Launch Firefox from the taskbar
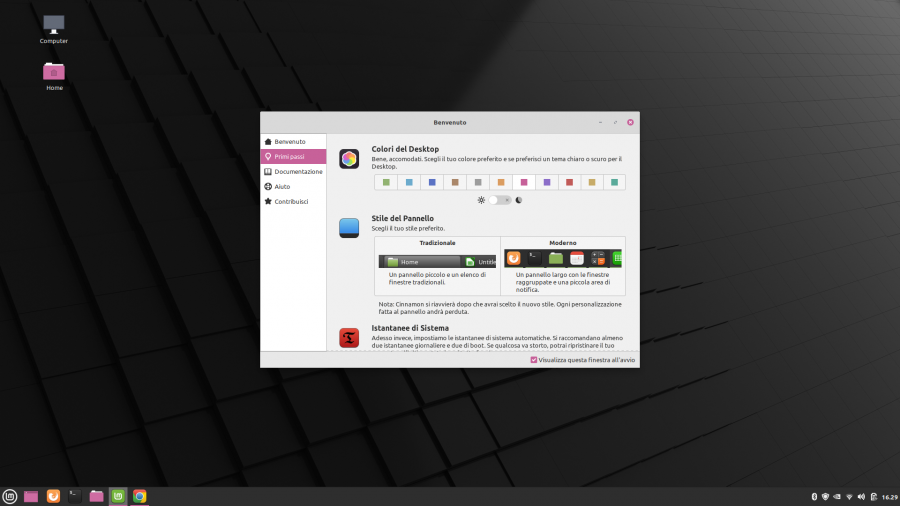The height and width of the screenshot is (506, 900). pyautogui.click(x=53, y=496)
